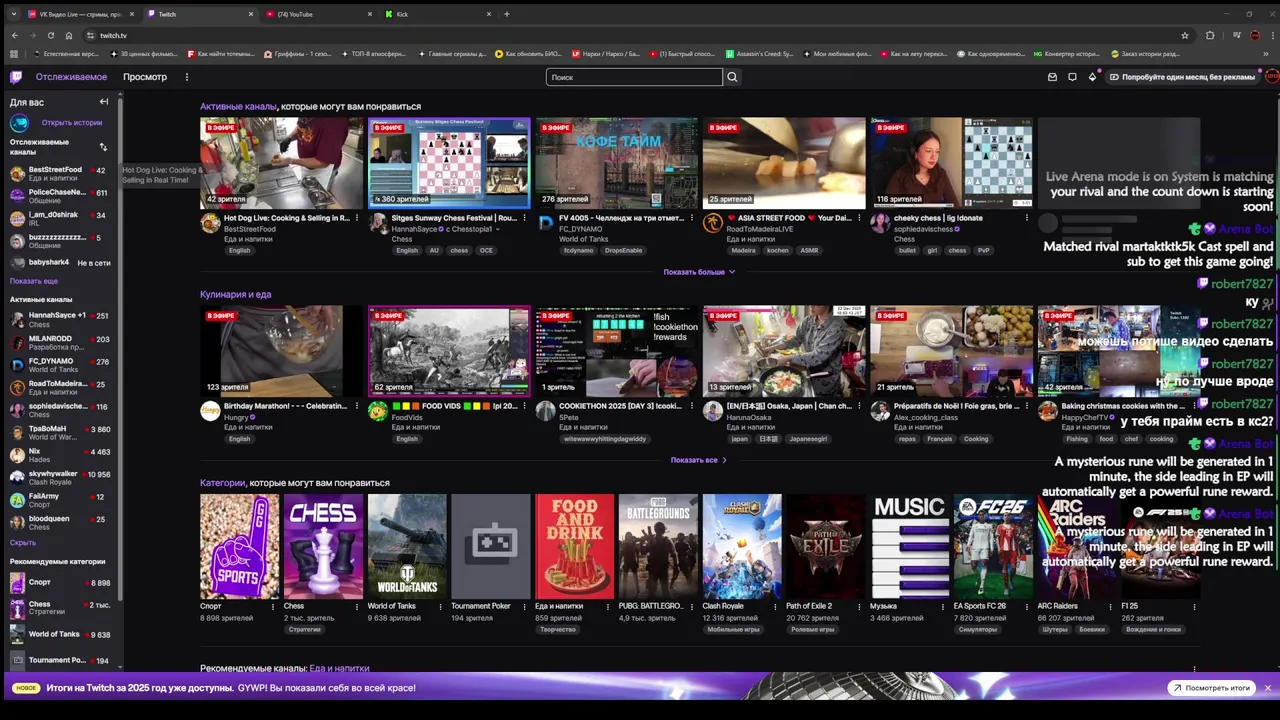
Task: Open the Кулинария и еда section link
Action: [x=235, y=294]
